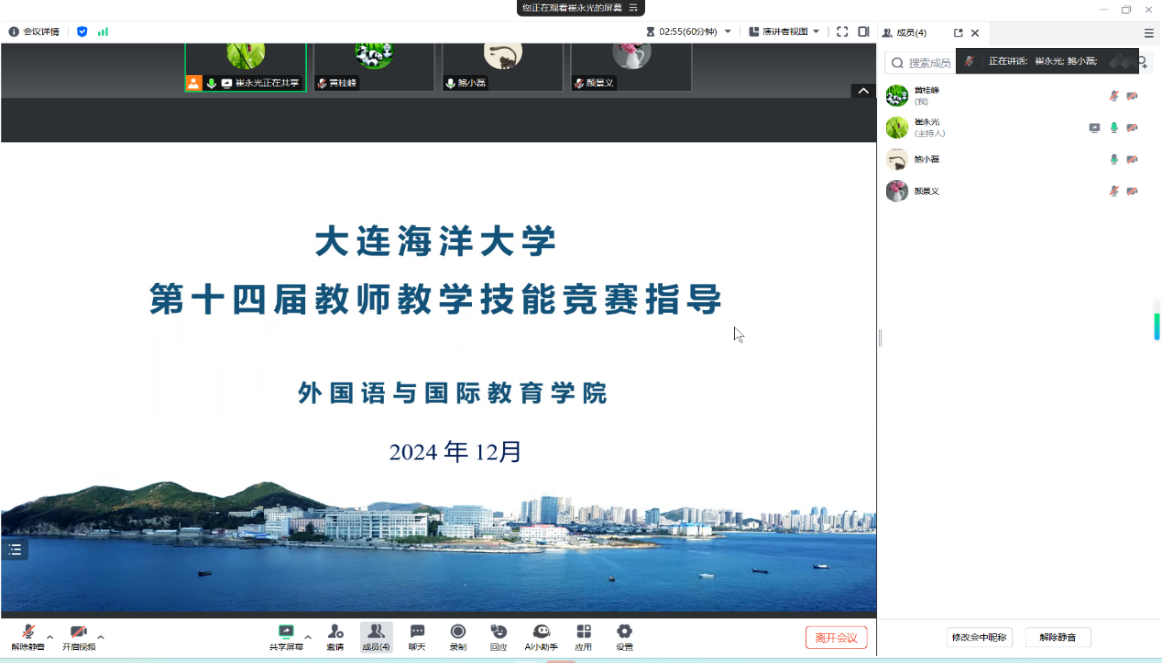Collapse the participant video strip chevron
Screen dimensions: 1162x663
[x=862, y=91]
